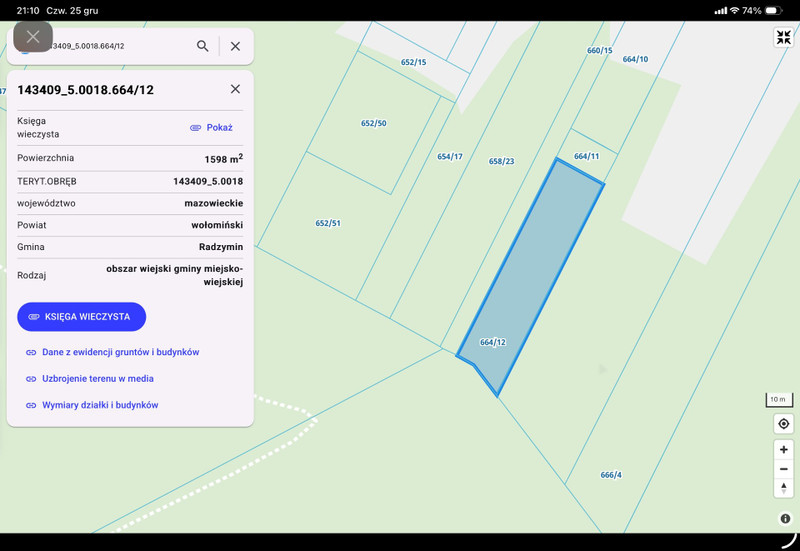Tap the gray overlay close button

coord(33,37)
